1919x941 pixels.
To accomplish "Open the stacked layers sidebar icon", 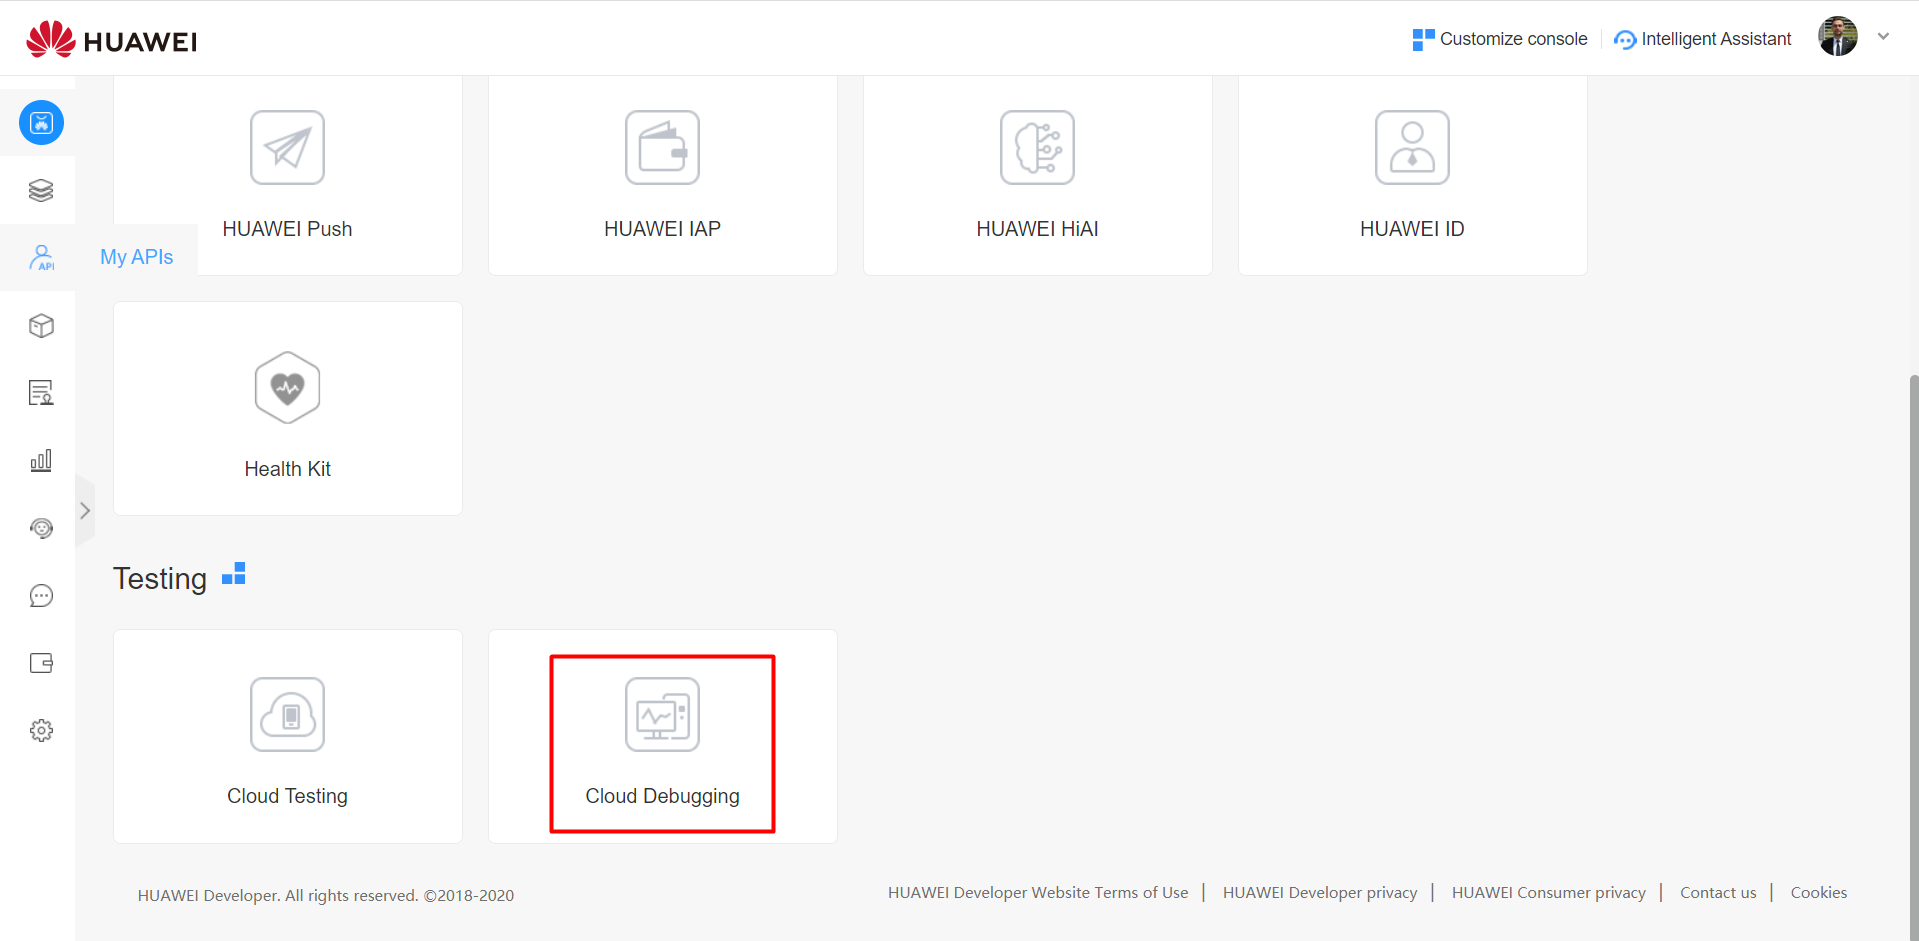I will 41,190.
